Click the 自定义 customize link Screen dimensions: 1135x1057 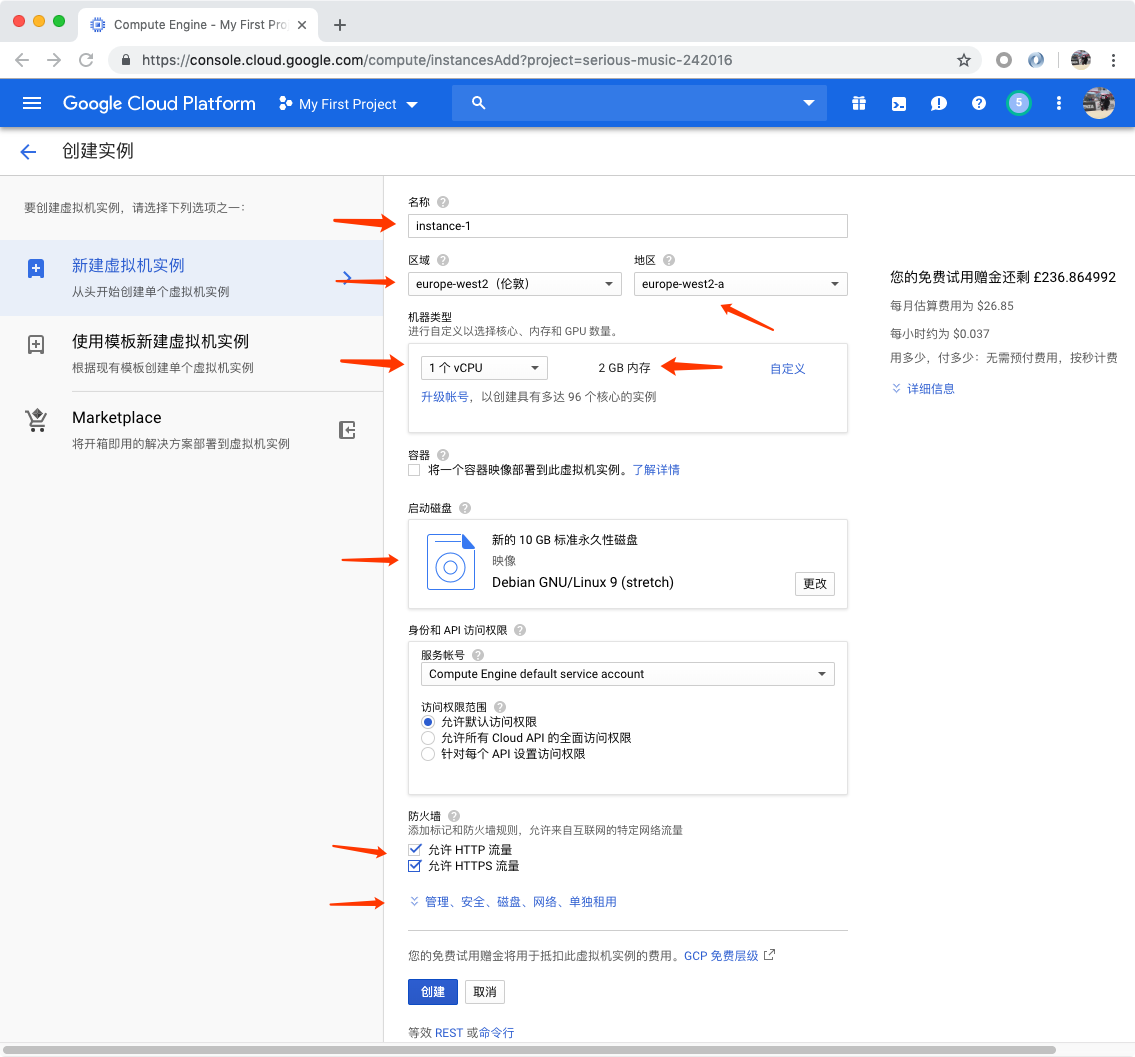(x=788, y=369)
